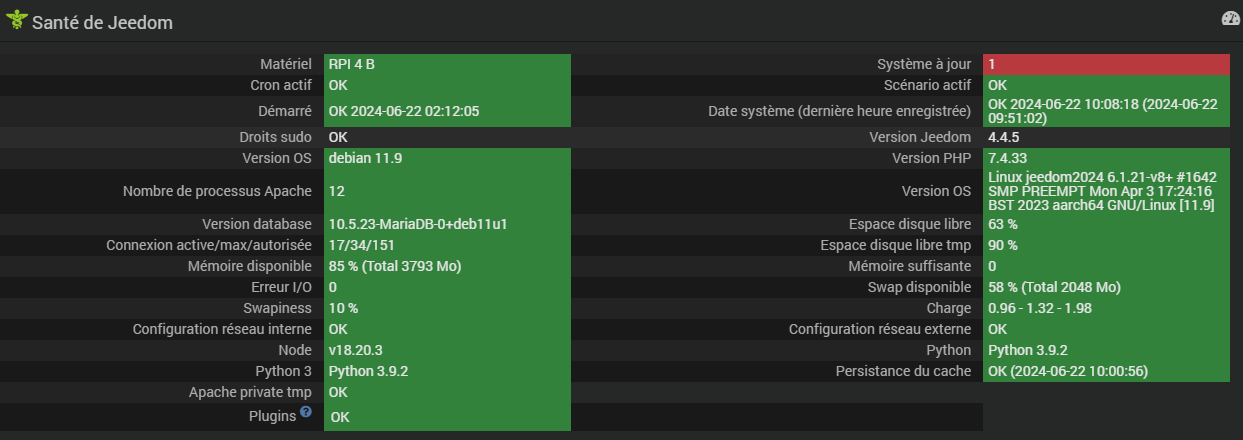This screenshot has width=1243, height=440.
Task: Click the 'Espace disque libre tmp' label
Action: (x=896, y=245)
